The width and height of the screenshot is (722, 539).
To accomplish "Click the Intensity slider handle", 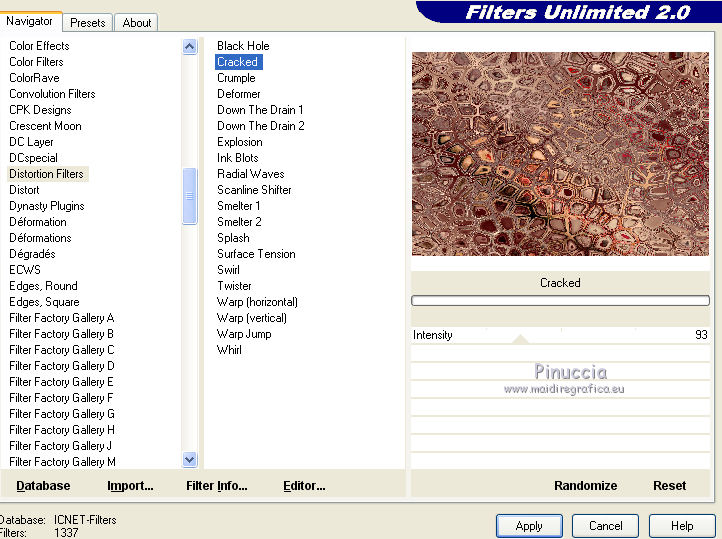I will tap(520, 339).
